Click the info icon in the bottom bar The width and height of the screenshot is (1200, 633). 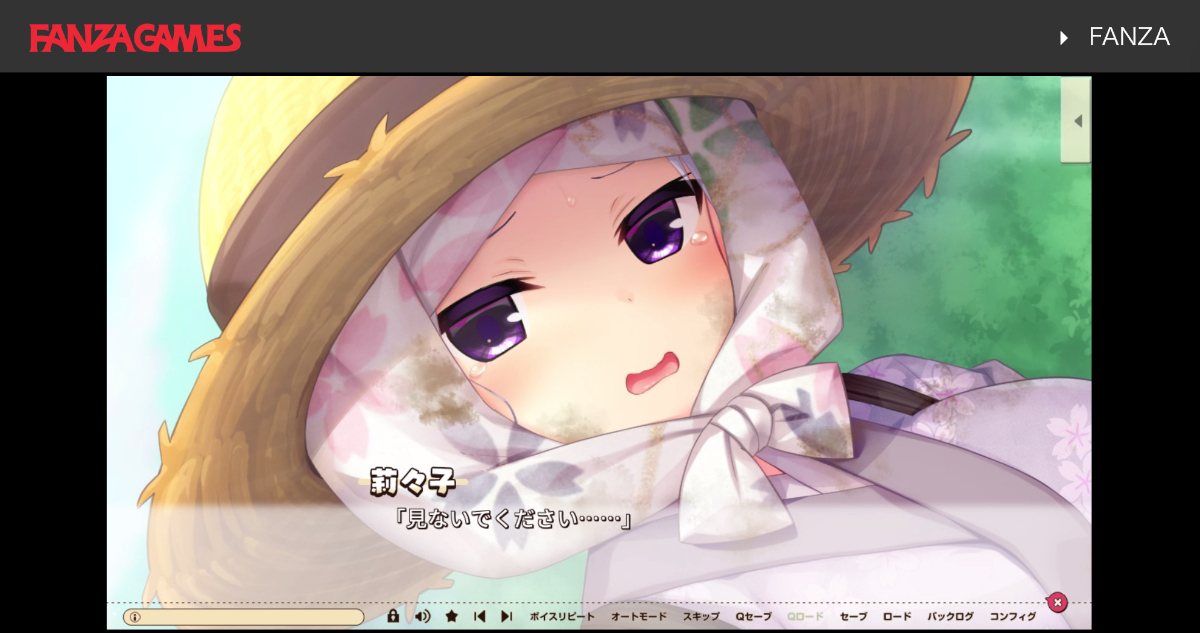pyautogui.click(x=135, y=617)
